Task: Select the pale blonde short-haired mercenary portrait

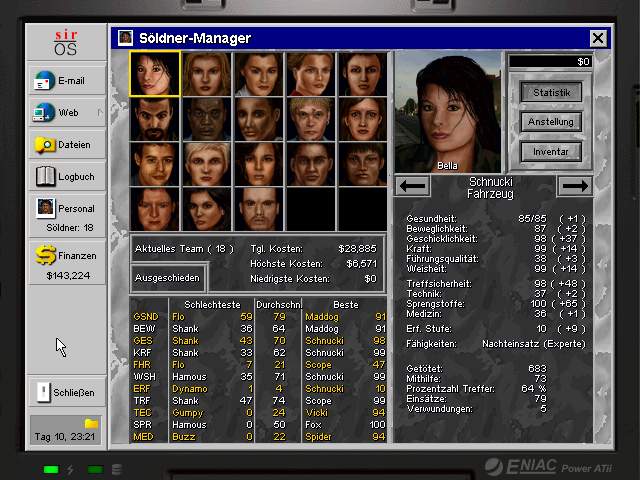Action: (207, 164)
